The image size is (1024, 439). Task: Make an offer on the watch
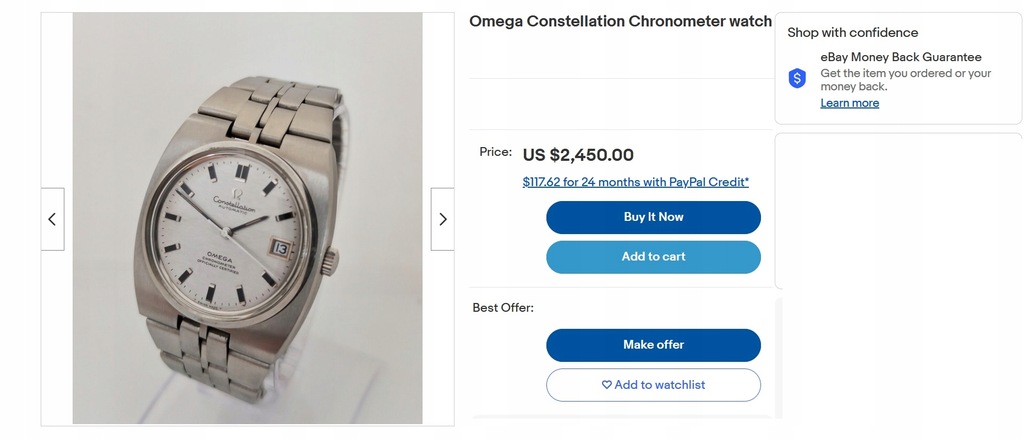point(653,345)
